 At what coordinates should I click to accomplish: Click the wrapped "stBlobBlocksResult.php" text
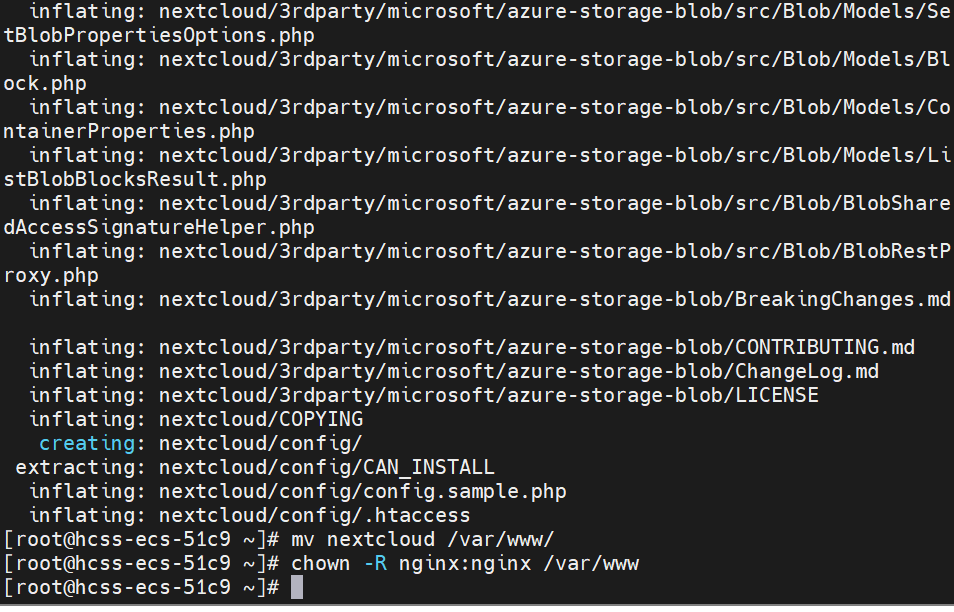(x=135, y=179)
